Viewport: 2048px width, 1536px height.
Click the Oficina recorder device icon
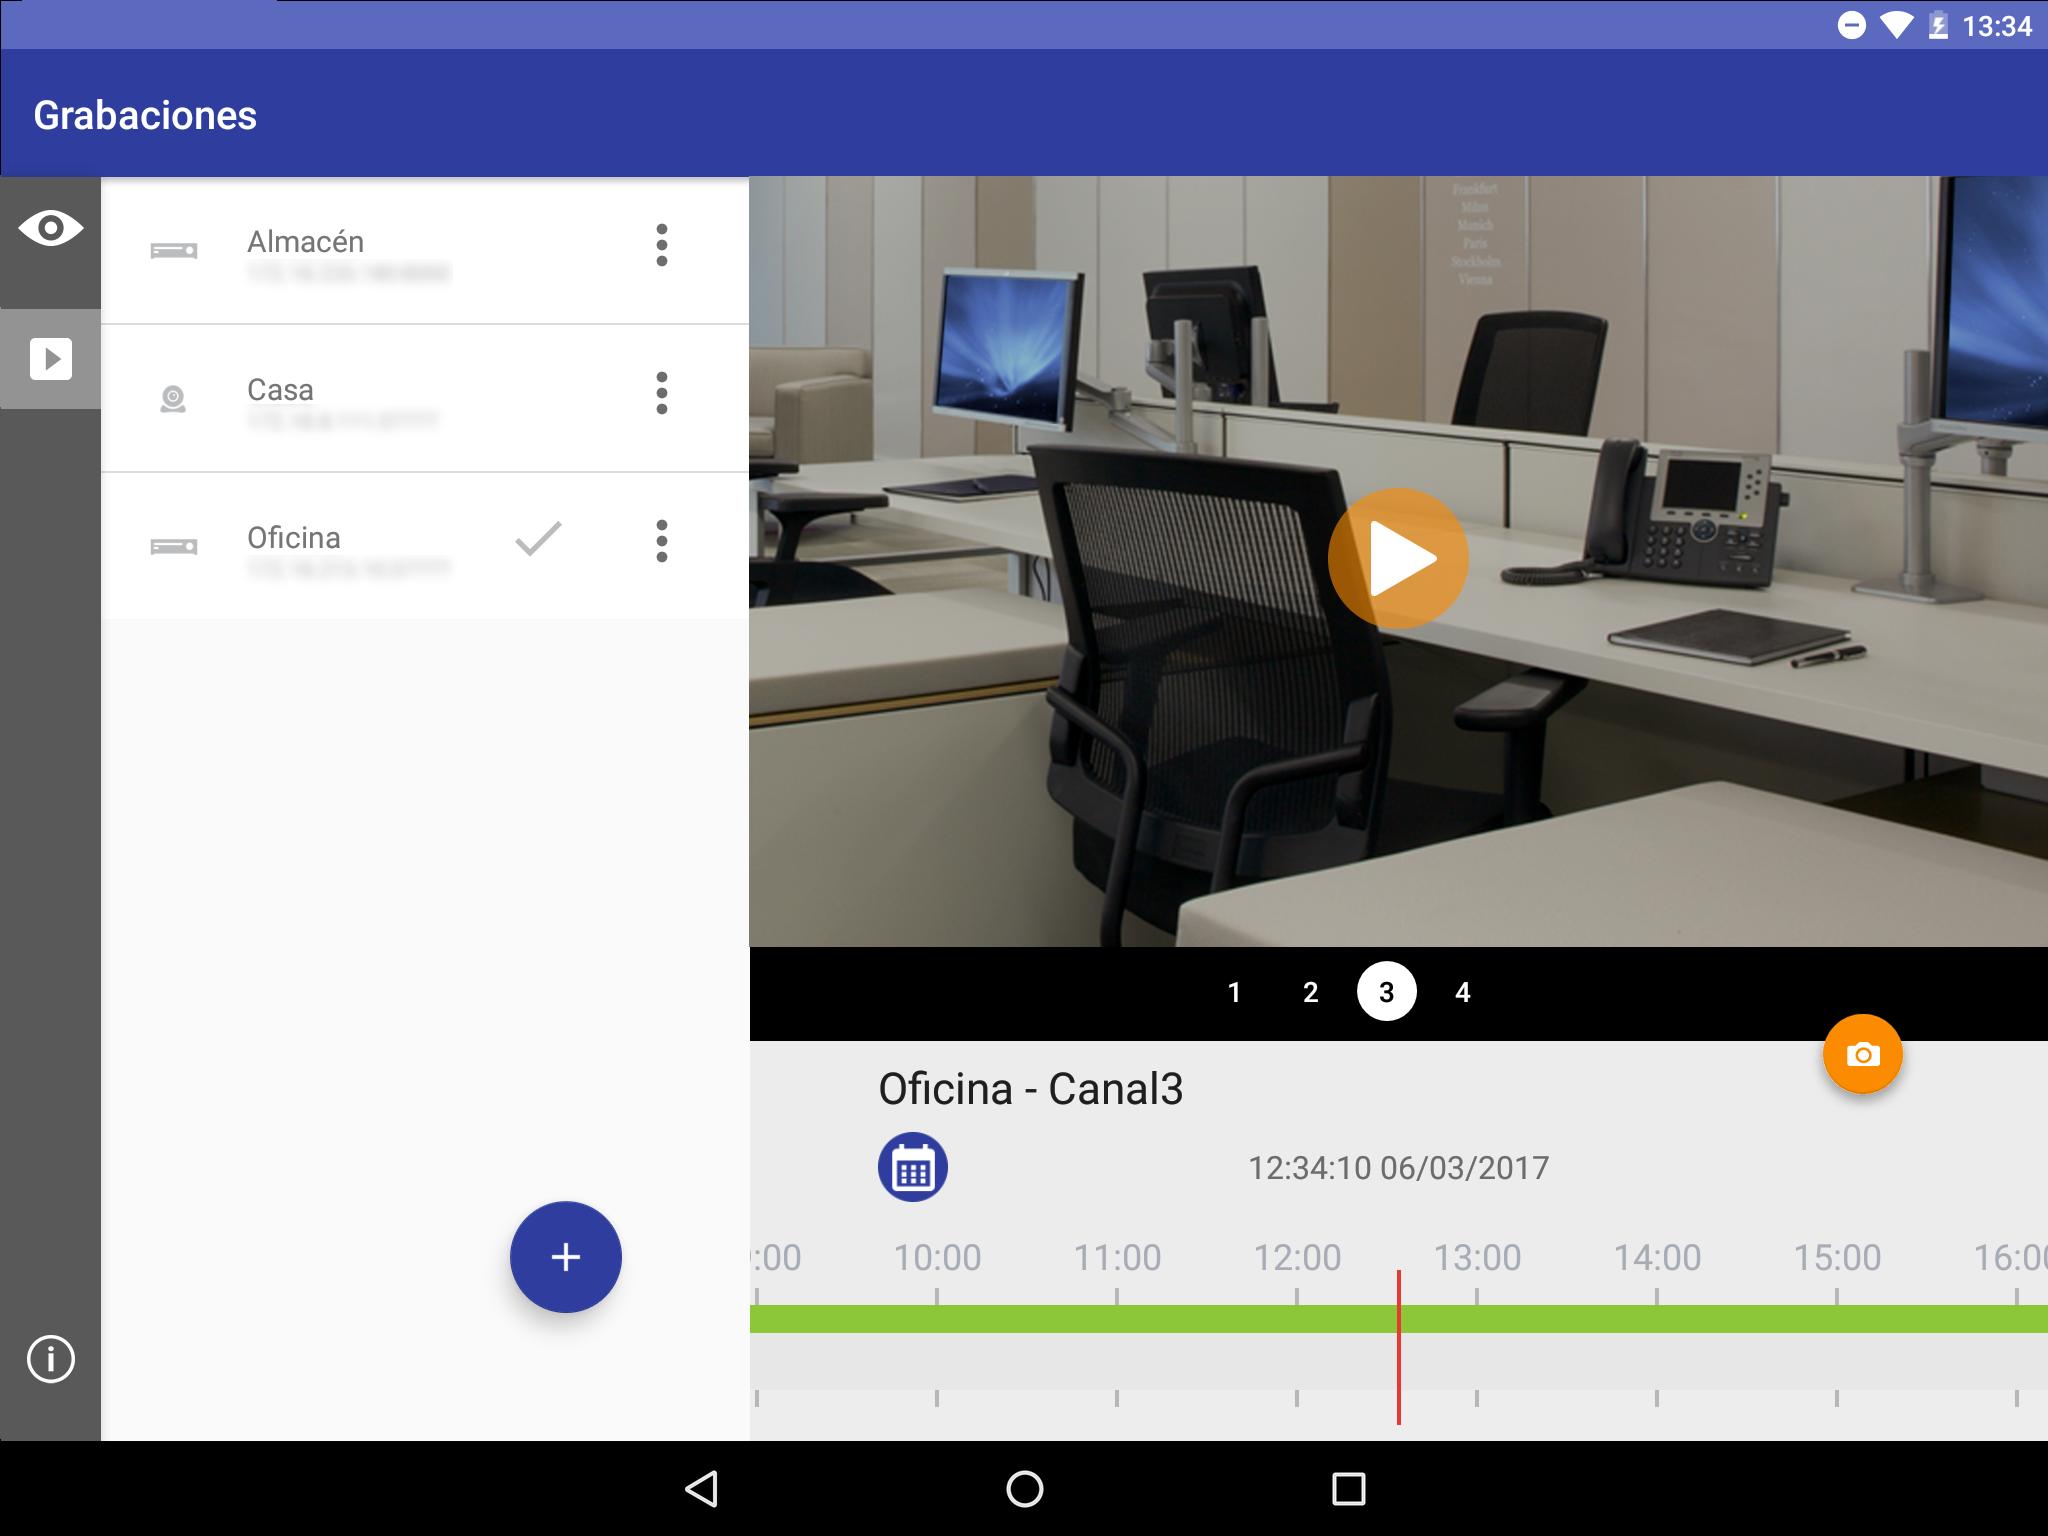click(174, 546)
